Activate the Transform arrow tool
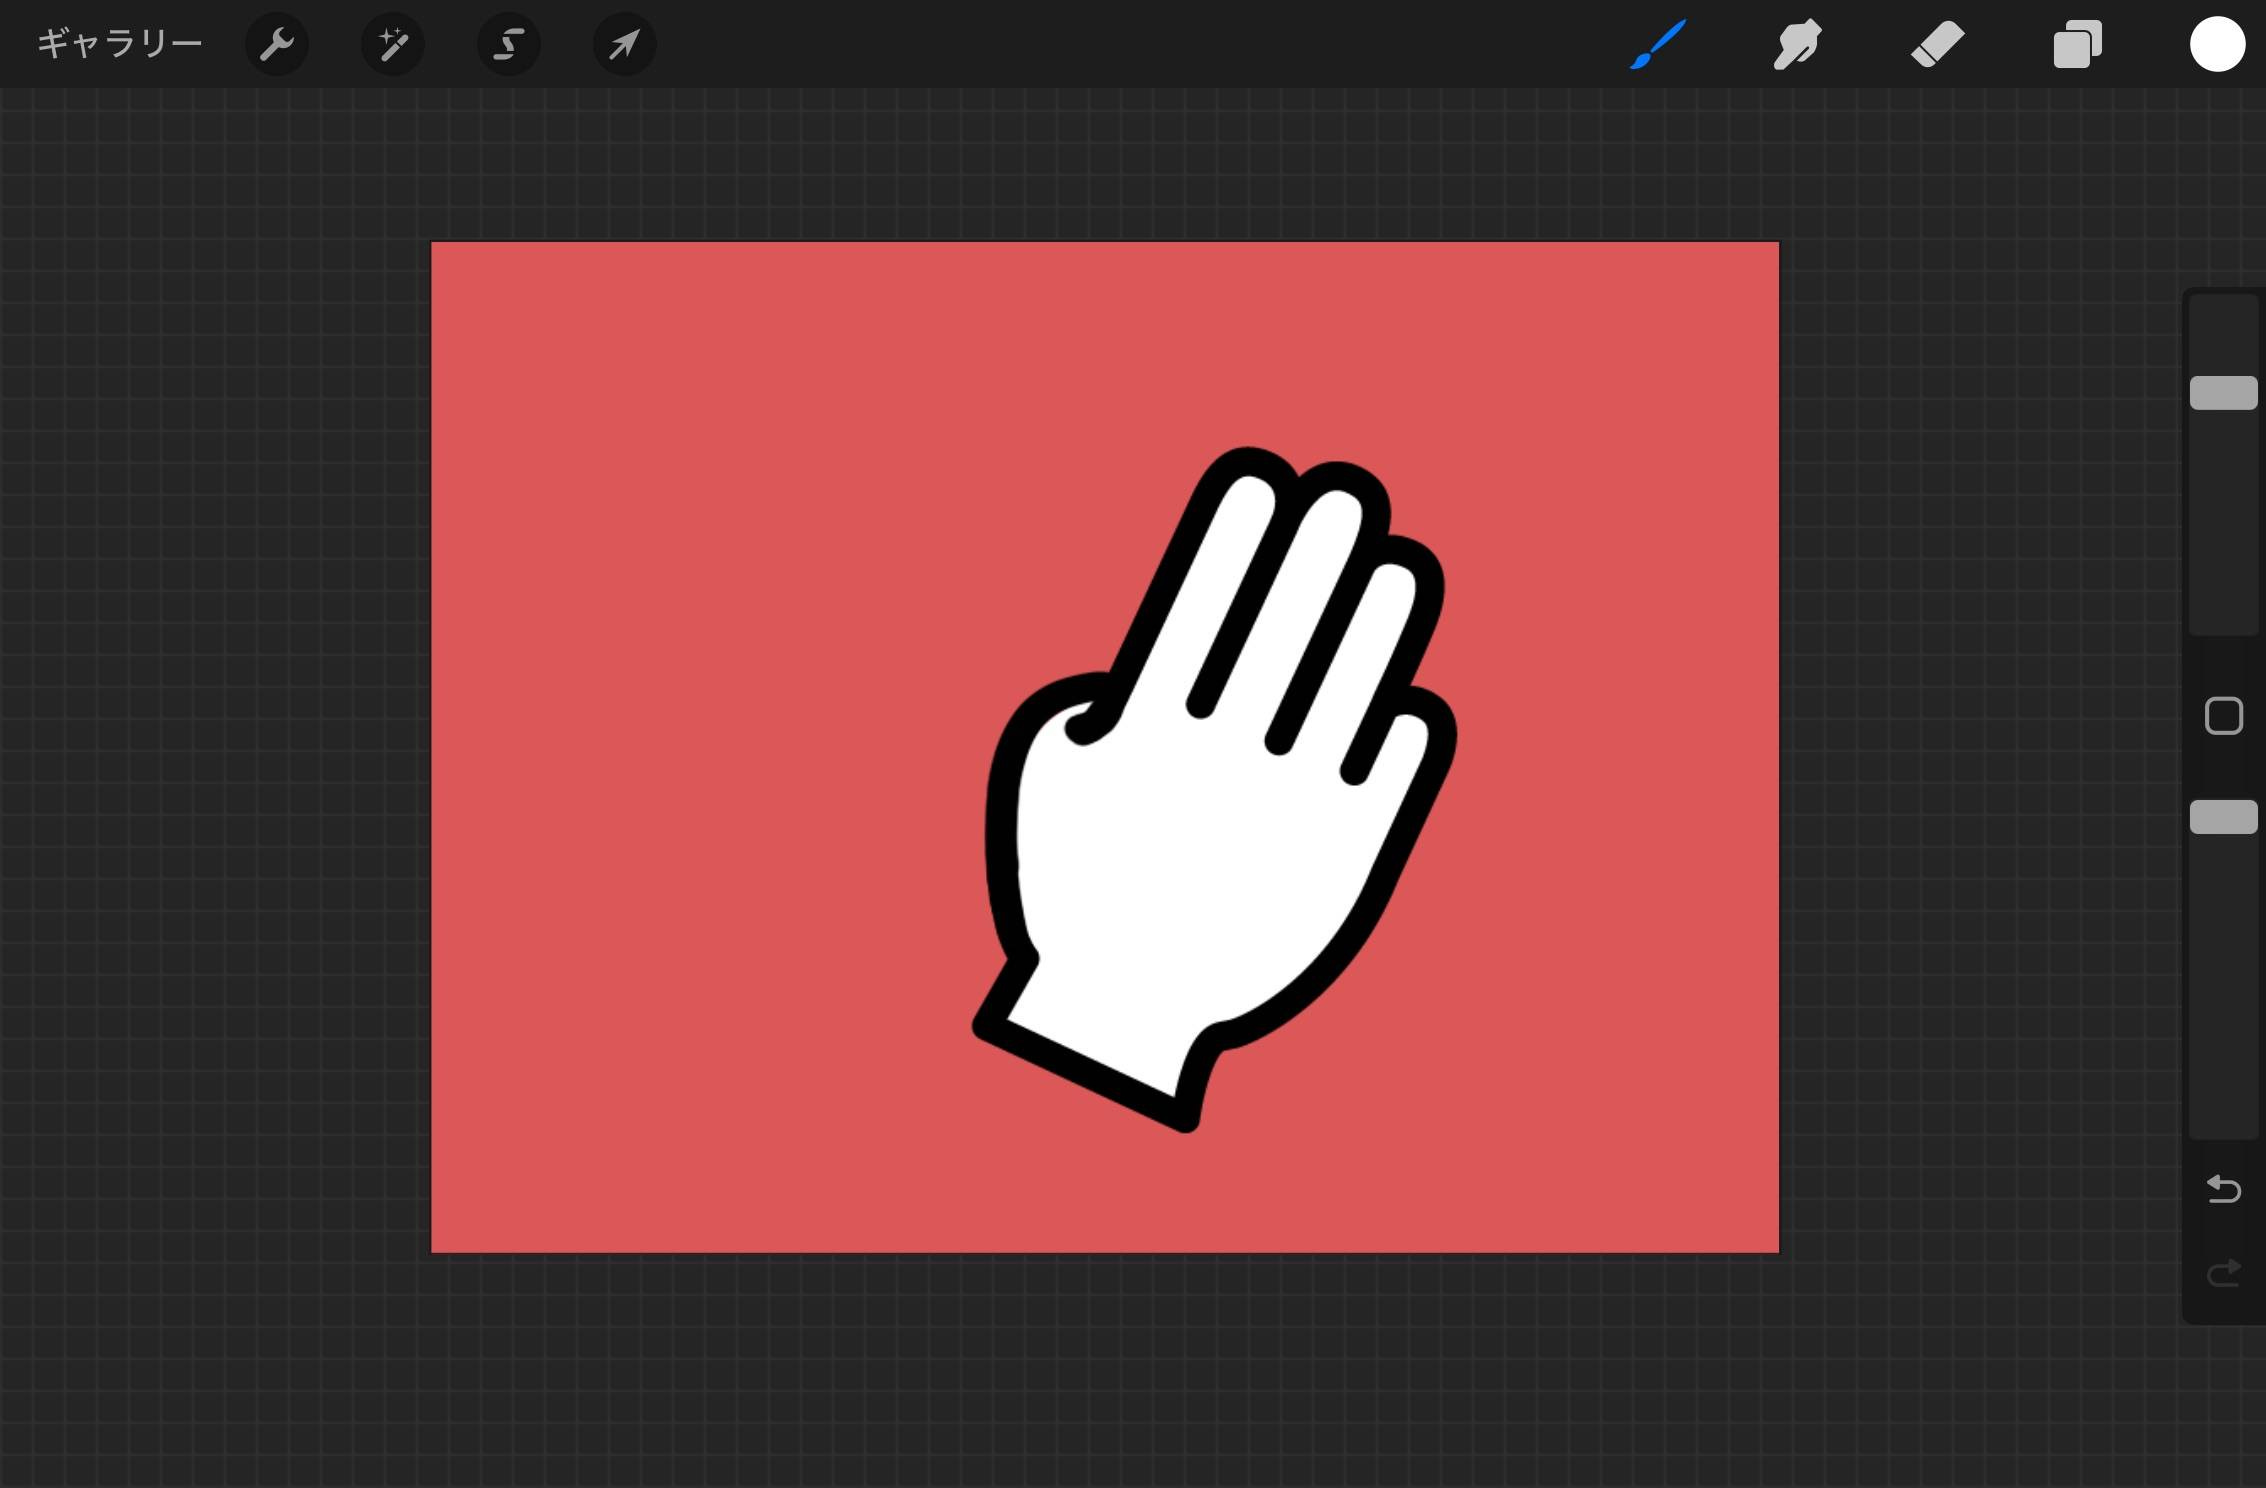 [625, 44]
